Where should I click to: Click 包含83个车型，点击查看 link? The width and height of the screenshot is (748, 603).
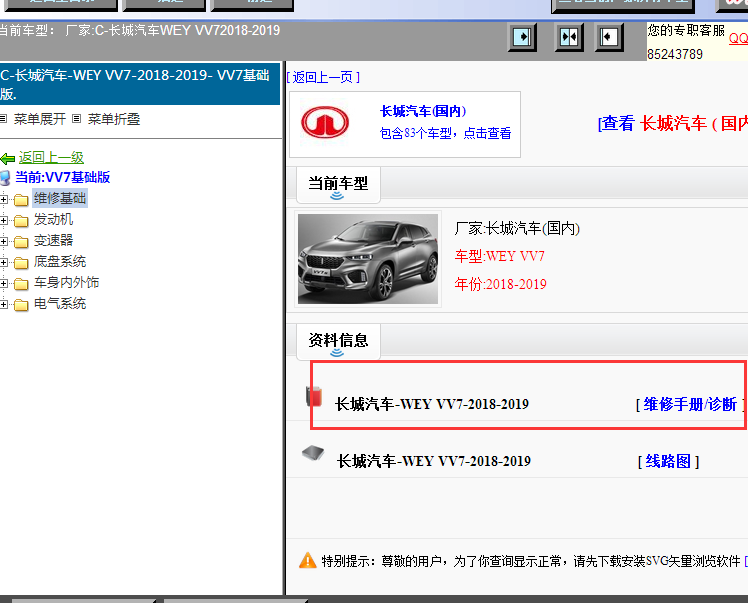(x=445, y=133)
